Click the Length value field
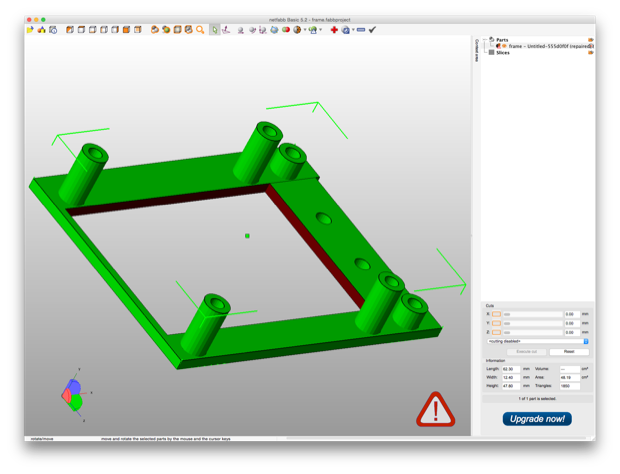Viewport: 620px width, 474px height. pyautogui.click(x=511, y=369)
